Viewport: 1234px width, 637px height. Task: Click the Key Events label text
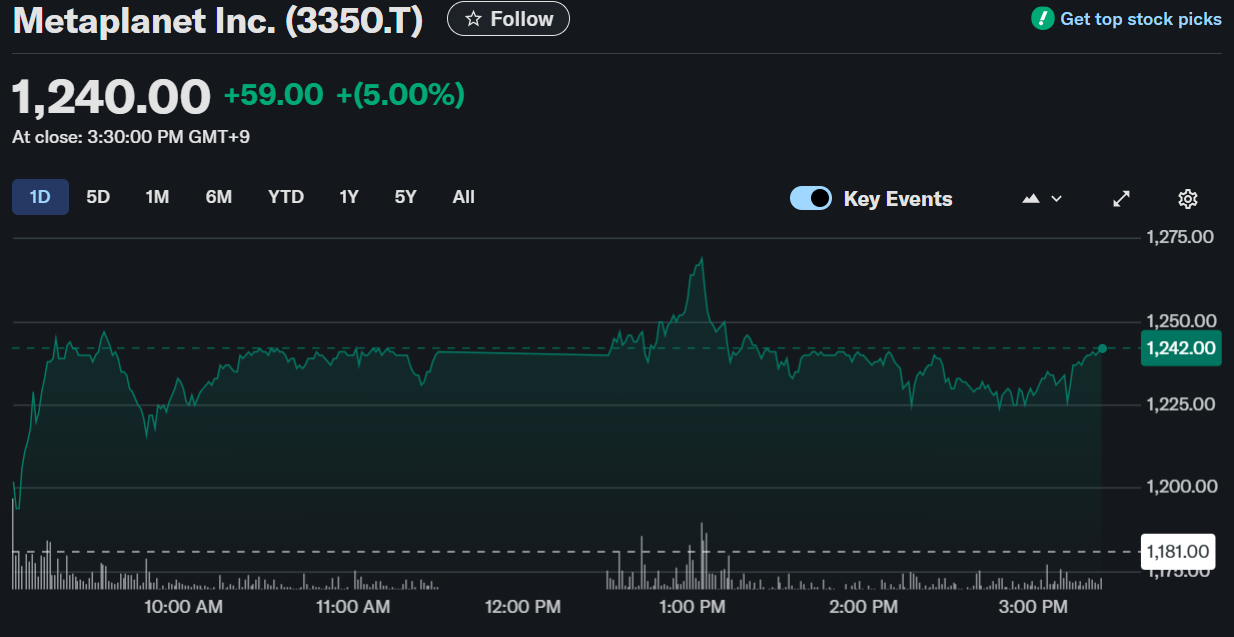(x=898, y=199)
